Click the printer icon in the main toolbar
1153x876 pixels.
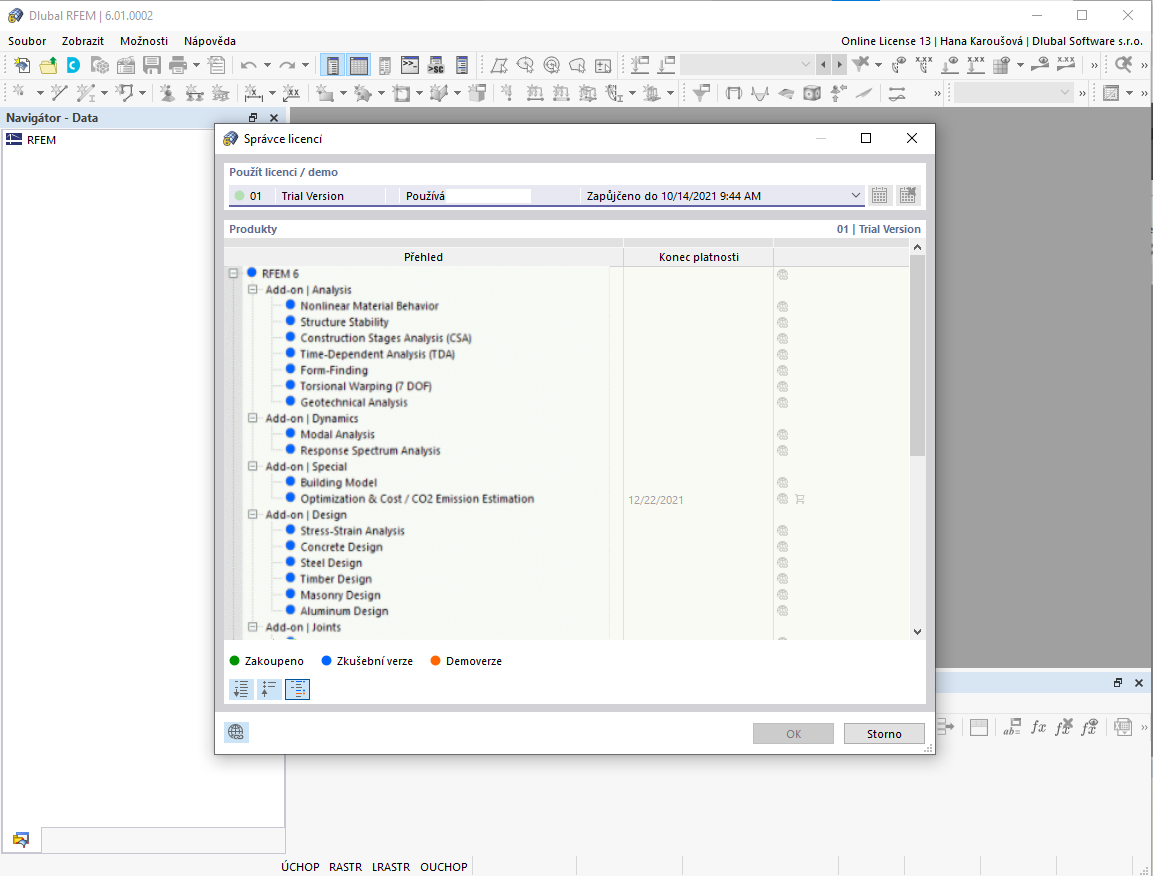coord(177,64)
